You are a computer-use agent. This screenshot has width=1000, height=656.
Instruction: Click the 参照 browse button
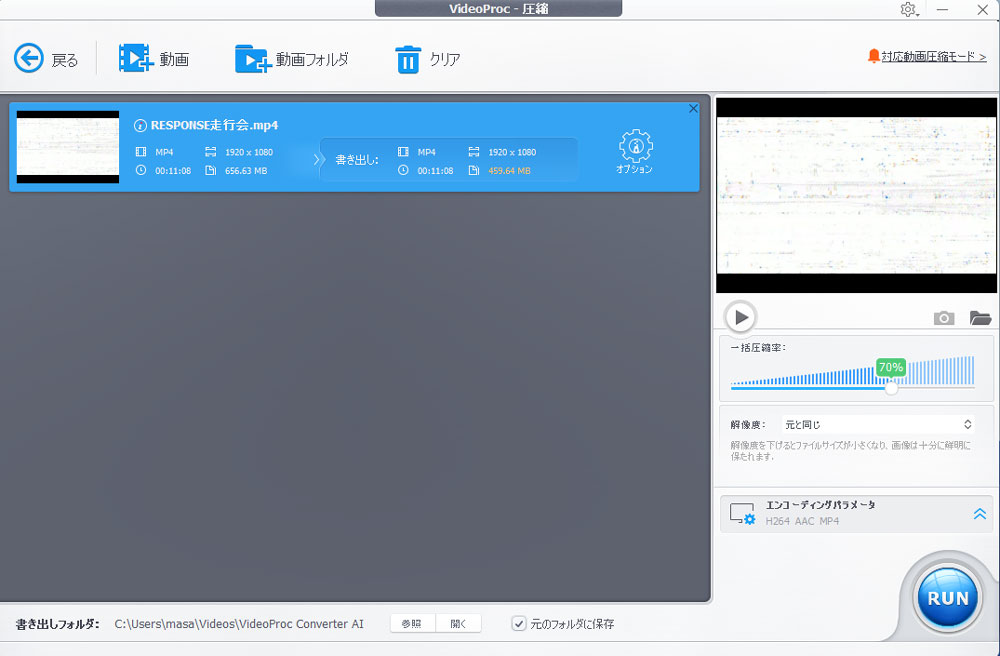412,623
